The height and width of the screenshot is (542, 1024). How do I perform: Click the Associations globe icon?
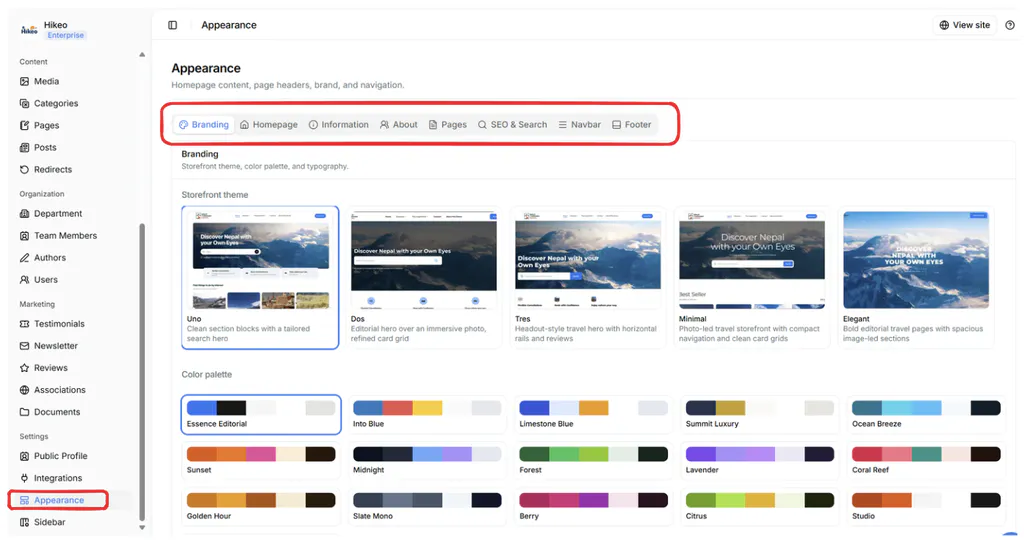click(24, 390)
